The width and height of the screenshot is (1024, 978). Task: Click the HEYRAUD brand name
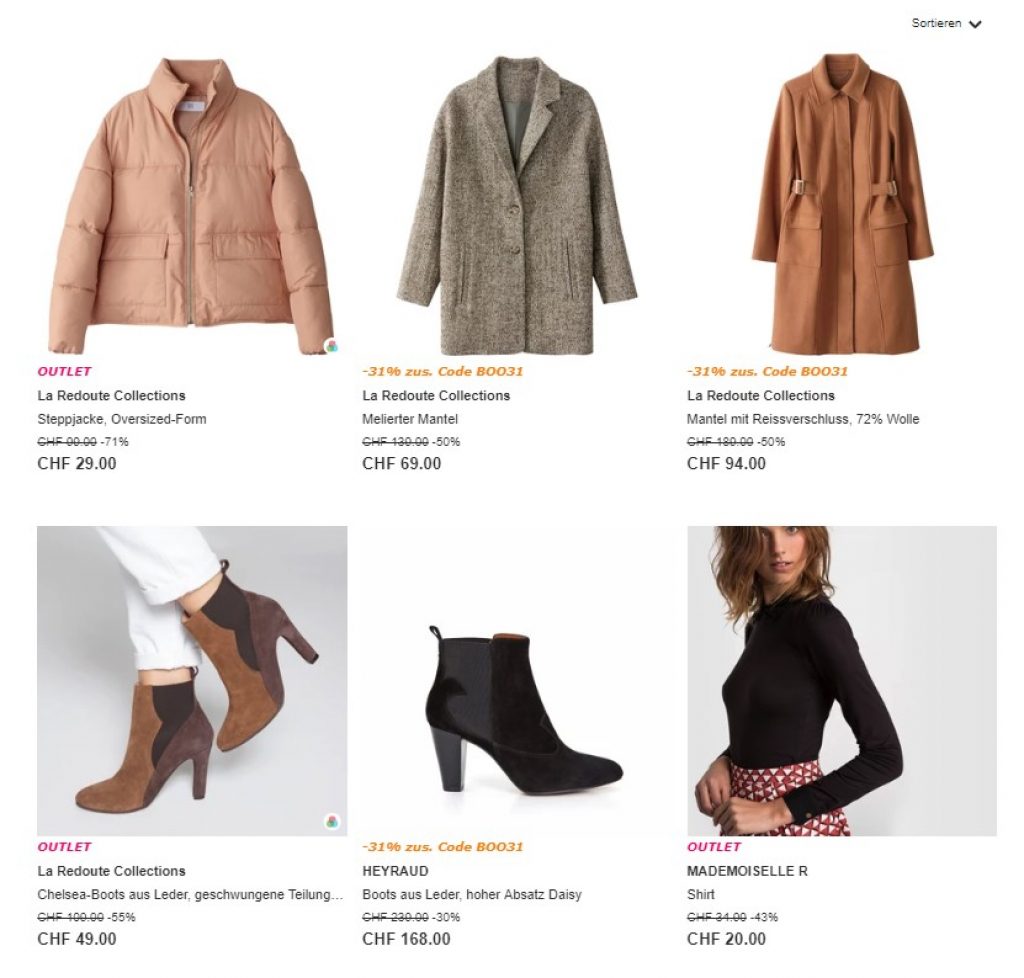point(396,871)
